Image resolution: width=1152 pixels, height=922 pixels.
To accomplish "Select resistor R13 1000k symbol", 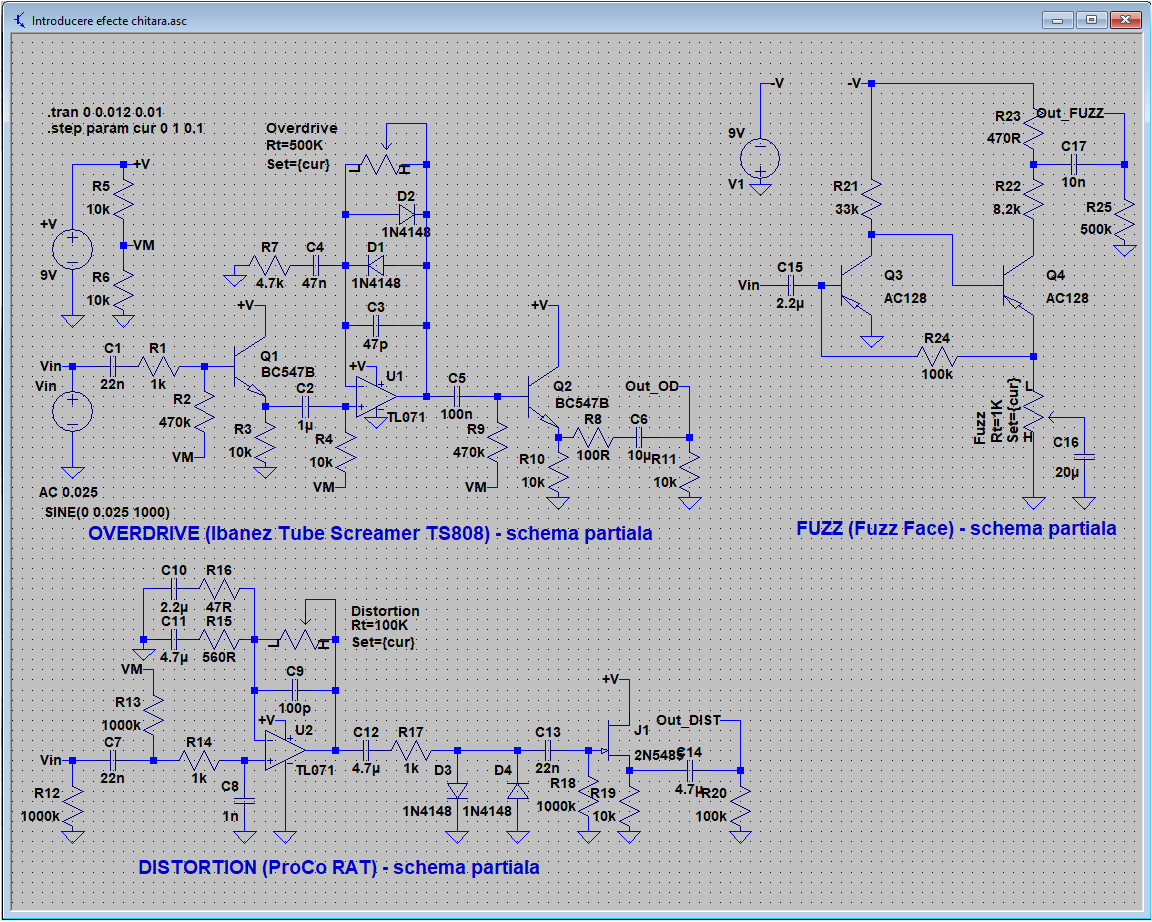I will pyautogui.click(x=153, y=714).
